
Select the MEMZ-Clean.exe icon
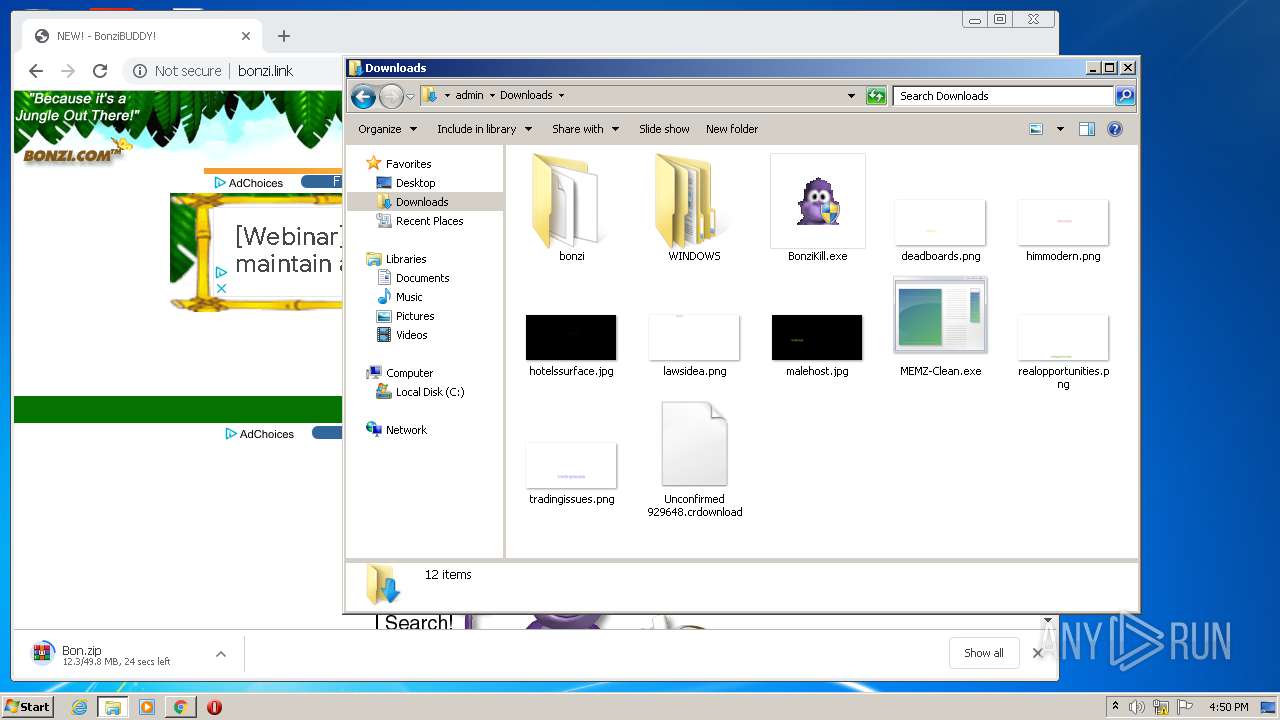pos(940,316)
